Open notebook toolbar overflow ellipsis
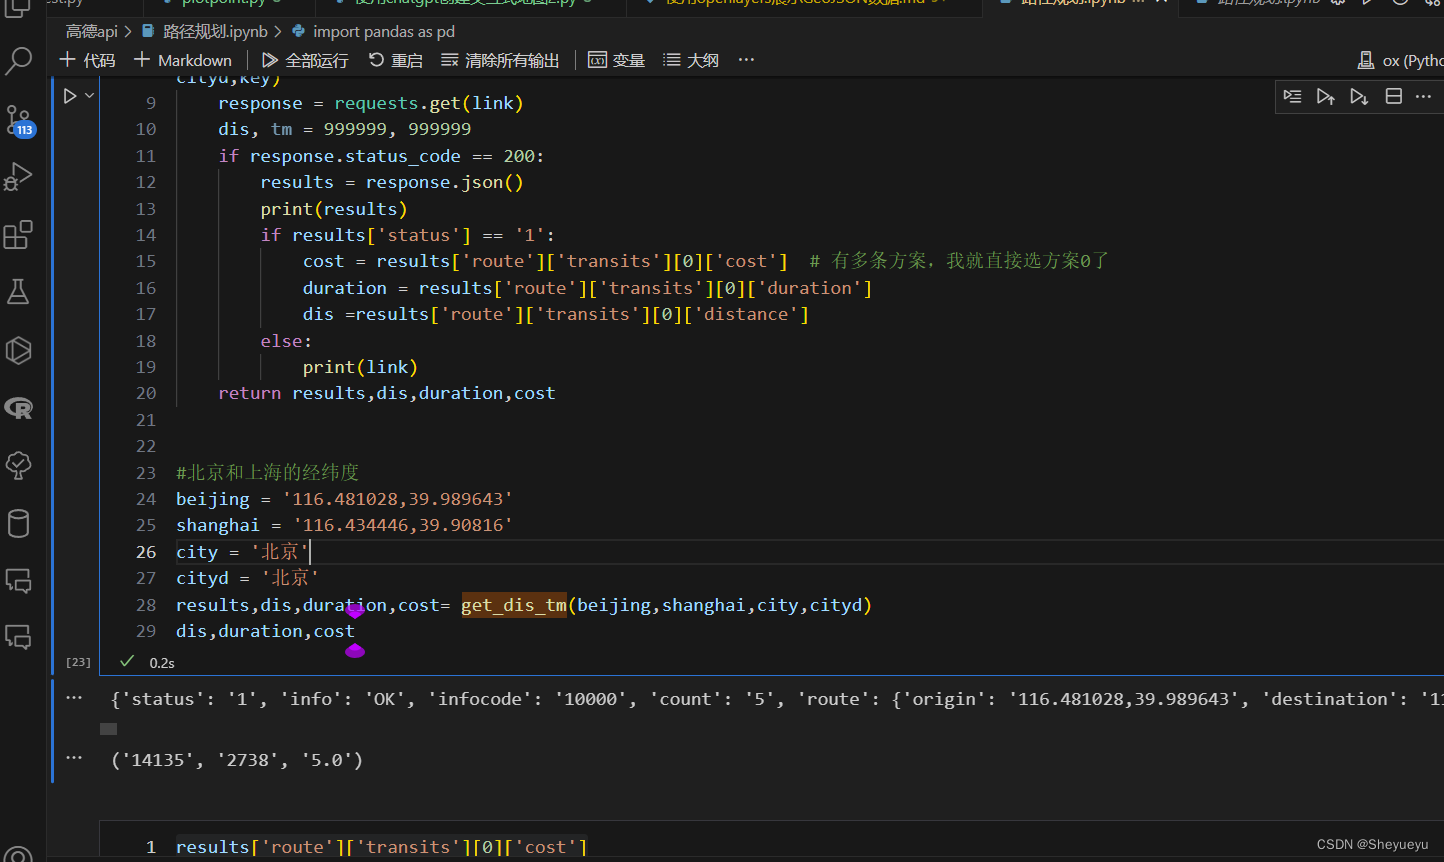 746,60
